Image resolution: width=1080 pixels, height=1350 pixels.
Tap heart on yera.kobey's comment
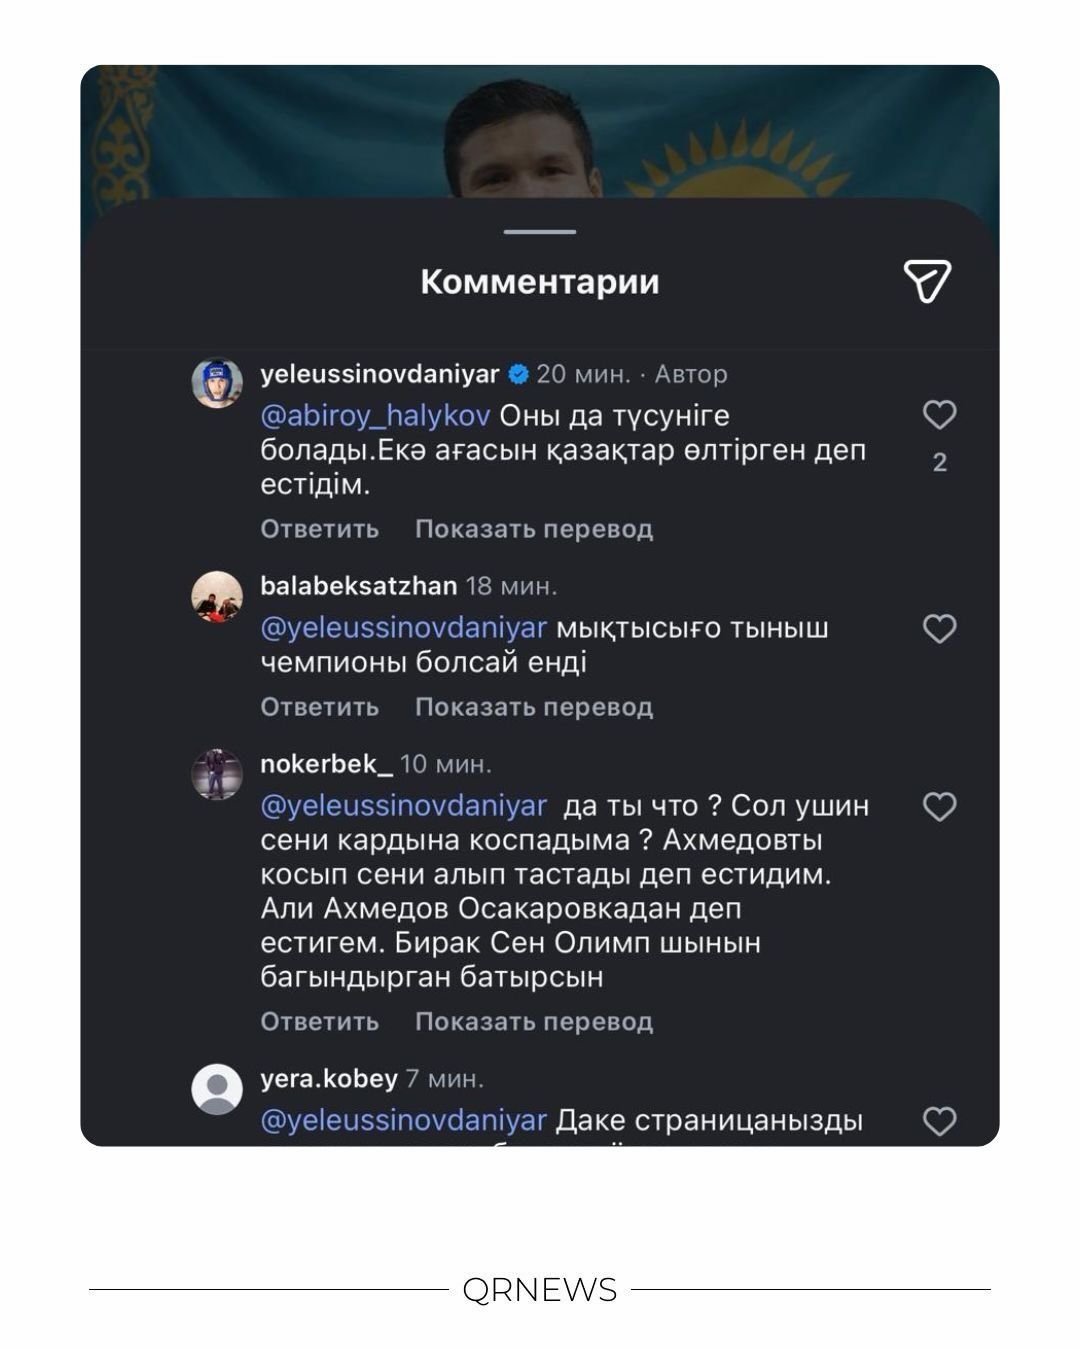pyautogui.click(x=939, y=1121)
